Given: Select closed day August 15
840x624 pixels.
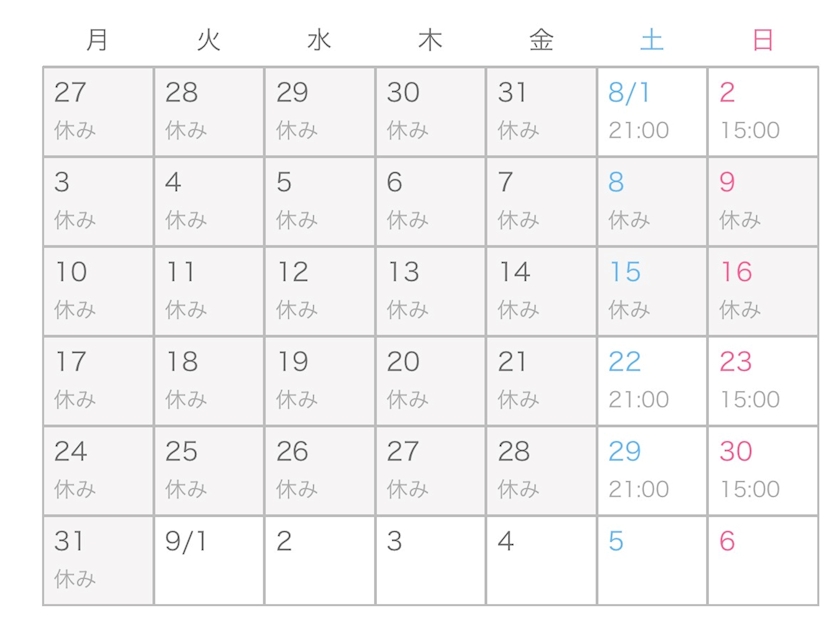Looking at the screenshot, I should pos(652,291).
